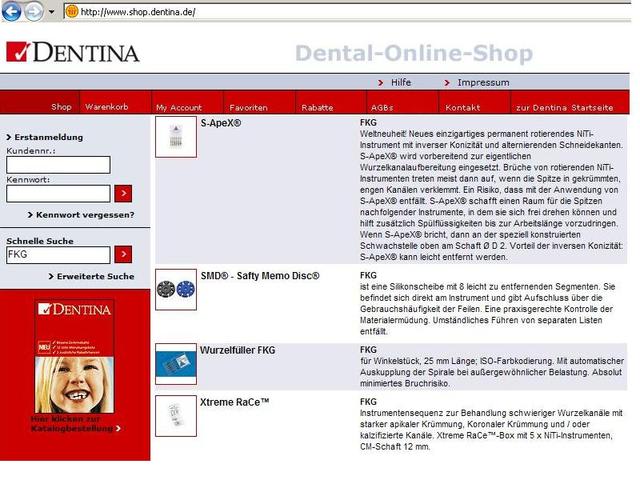The height and width of the screenshot is (480, 640).
Task: Click the red arrow beside Impressum
Action: coord(447,83)
